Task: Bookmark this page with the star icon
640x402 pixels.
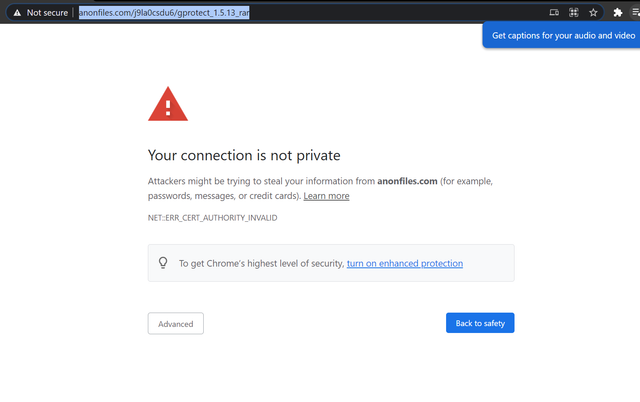Action: tap(593, 13)
